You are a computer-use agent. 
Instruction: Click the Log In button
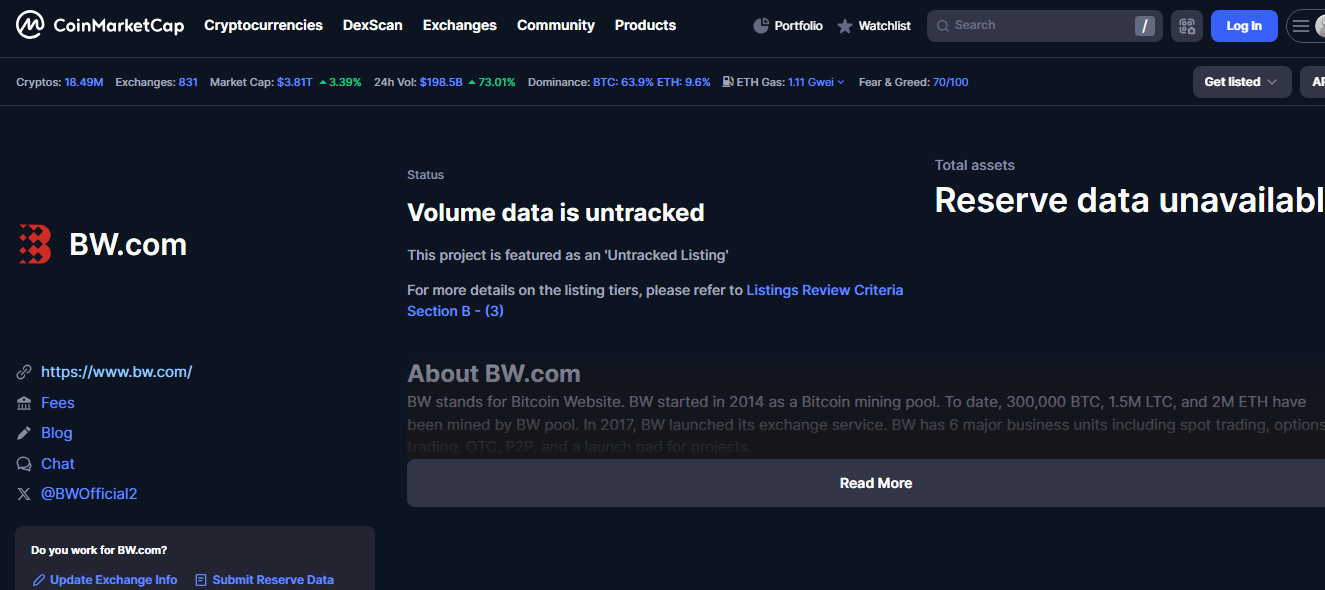coord(1244,26)
